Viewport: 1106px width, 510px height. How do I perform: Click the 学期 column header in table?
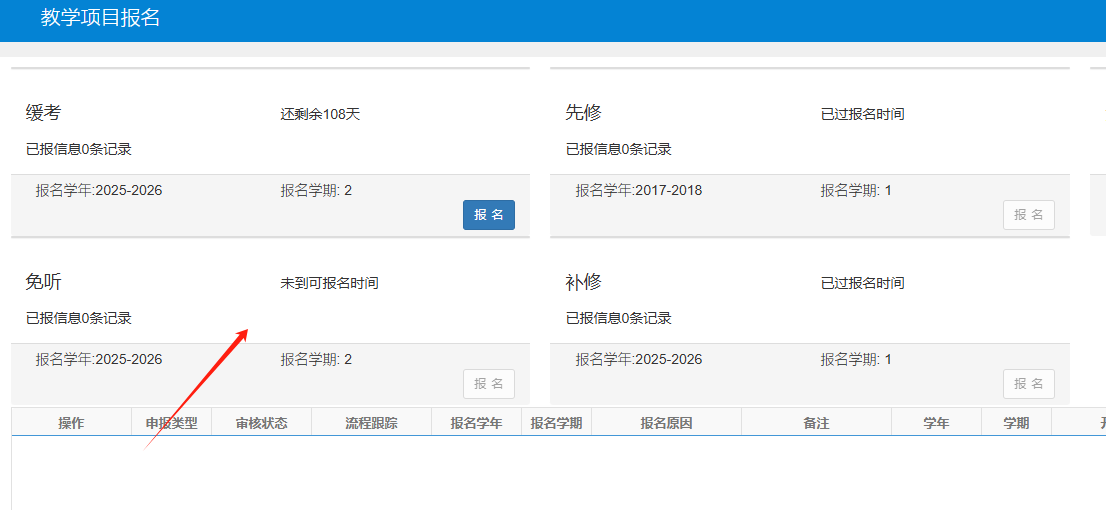(x=1016, y=423)
